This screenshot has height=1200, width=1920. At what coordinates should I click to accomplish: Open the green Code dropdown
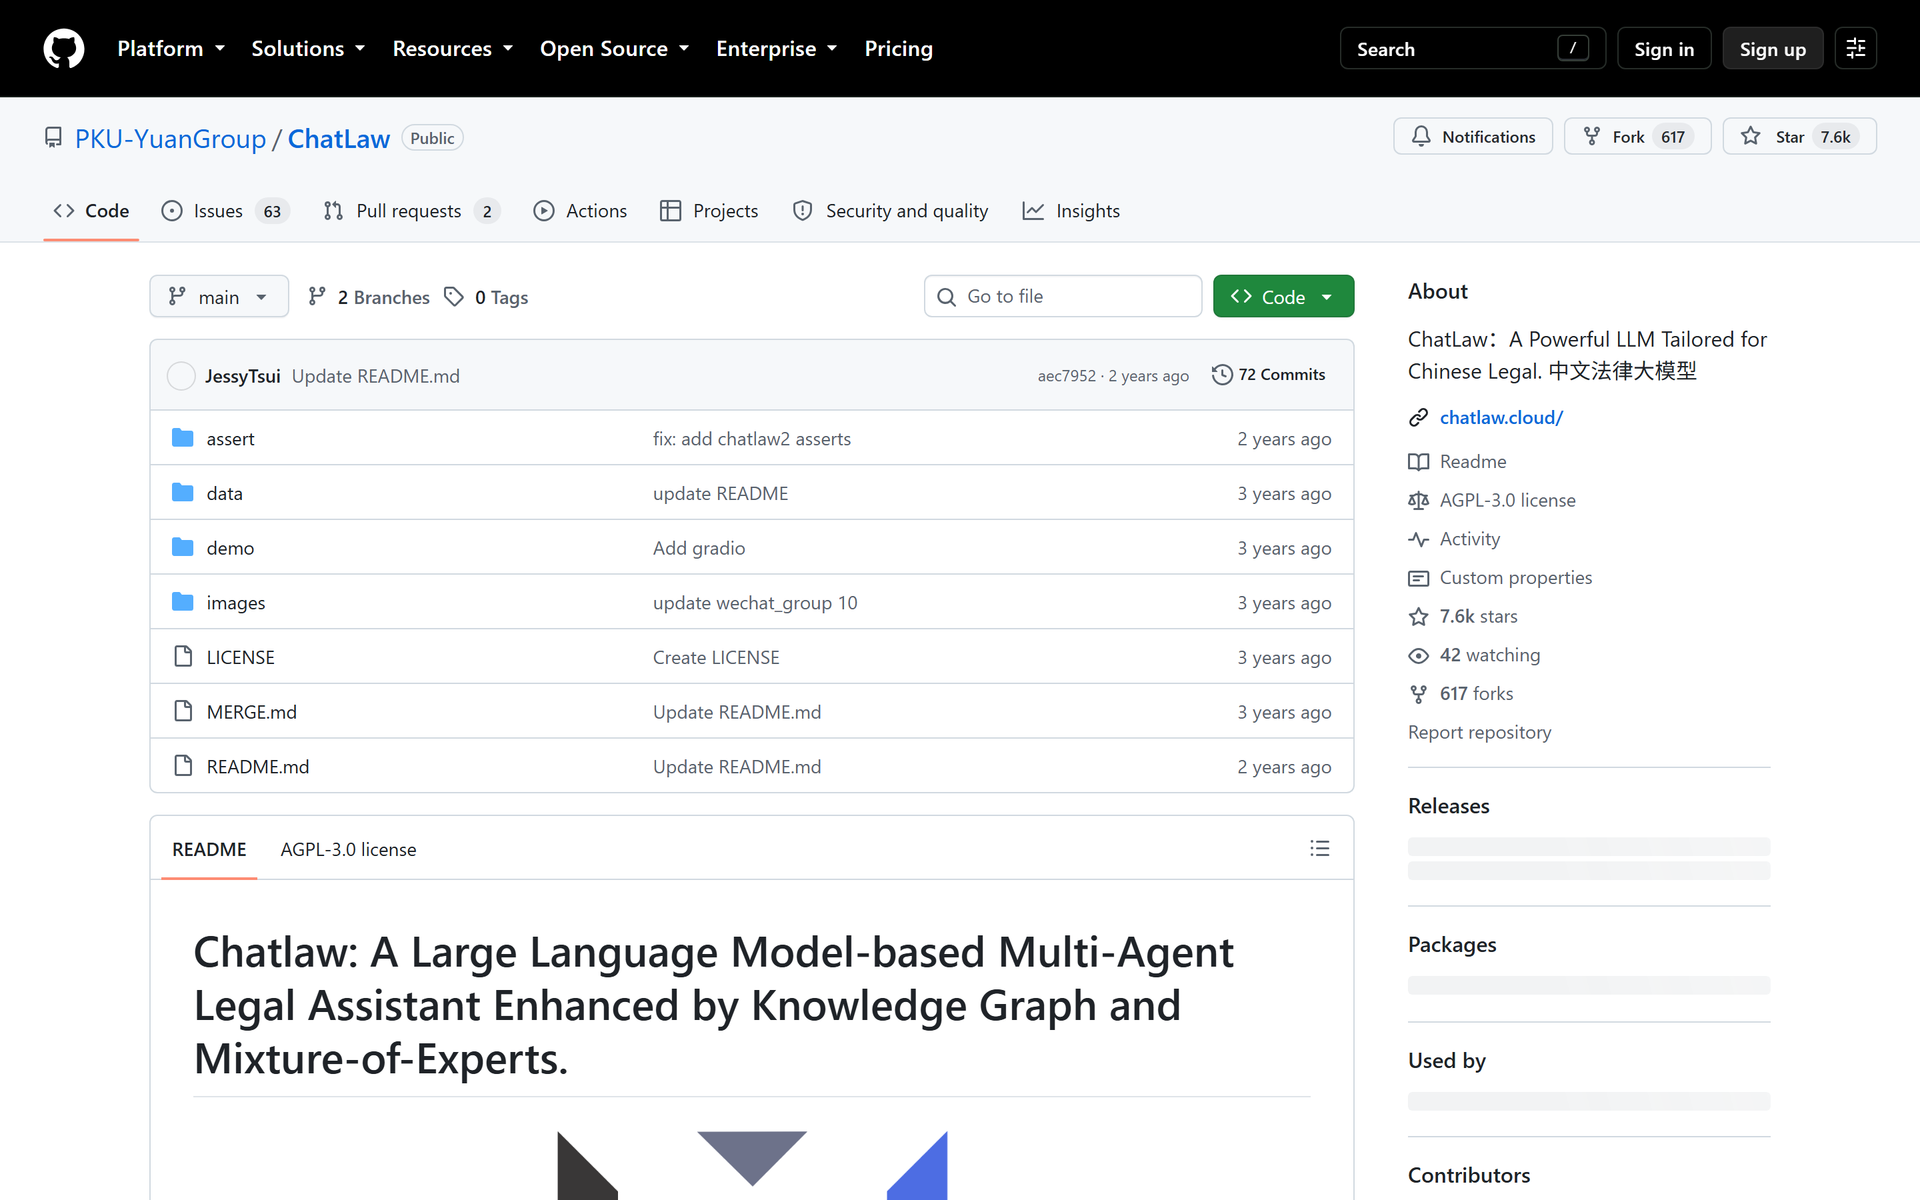click(1283, 296)
